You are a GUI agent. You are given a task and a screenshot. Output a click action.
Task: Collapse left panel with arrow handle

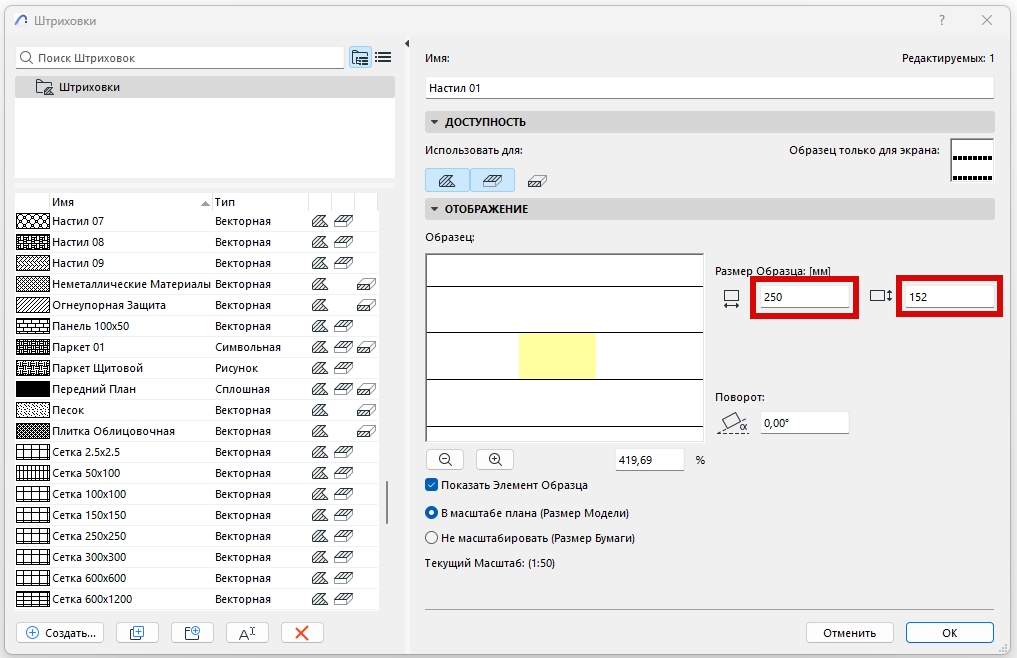tap(407, 43)
